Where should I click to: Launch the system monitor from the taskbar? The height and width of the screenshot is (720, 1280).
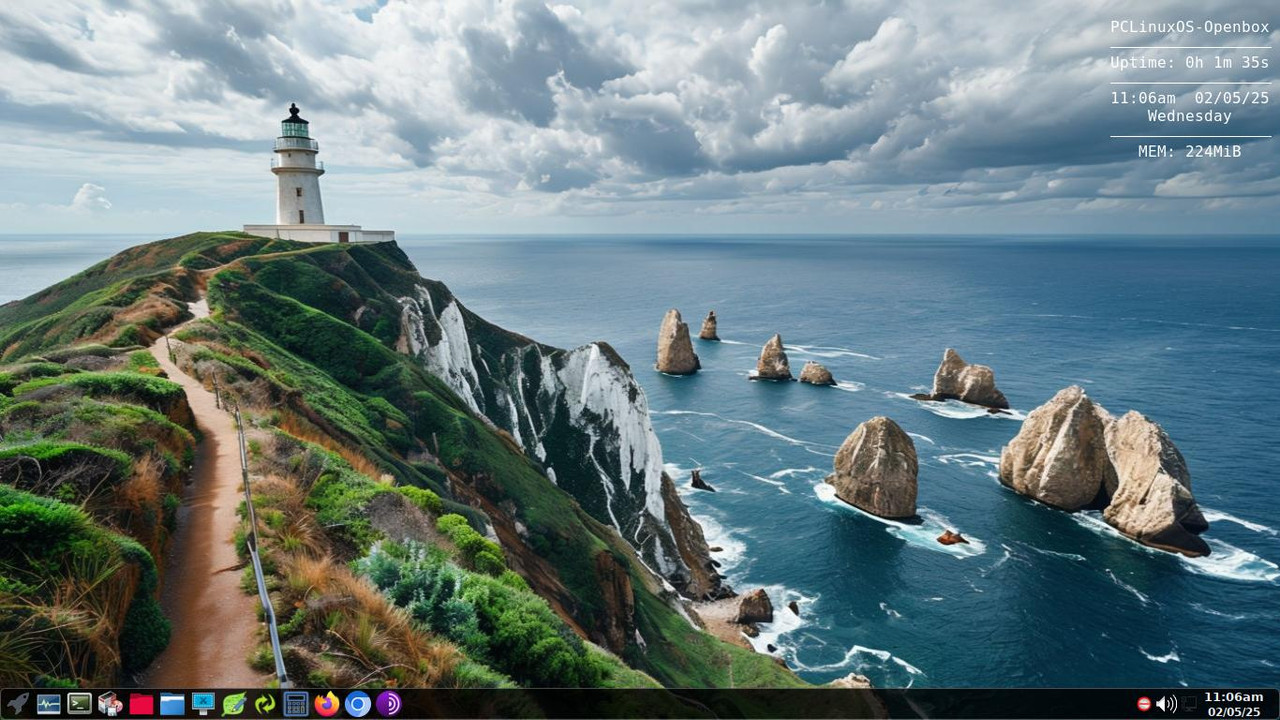(x=48, y=704)
